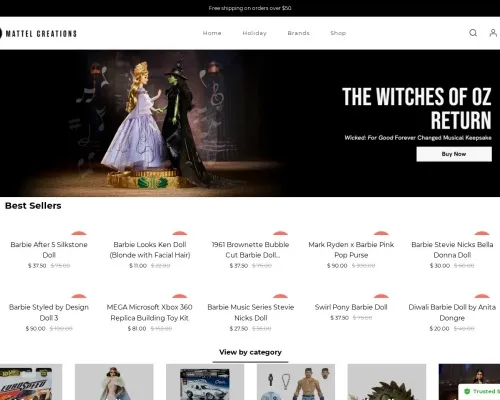Click the $90.00 Pink Pop Purse price
The image size is (500, 400).
click(x=337, y=266)
